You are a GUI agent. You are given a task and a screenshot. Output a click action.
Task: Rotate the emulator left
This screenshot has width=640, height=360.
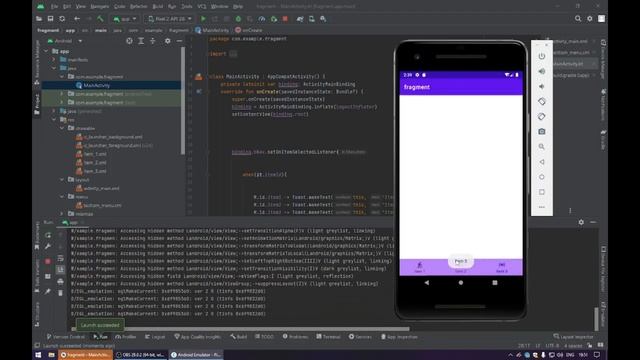pos(542,101)
